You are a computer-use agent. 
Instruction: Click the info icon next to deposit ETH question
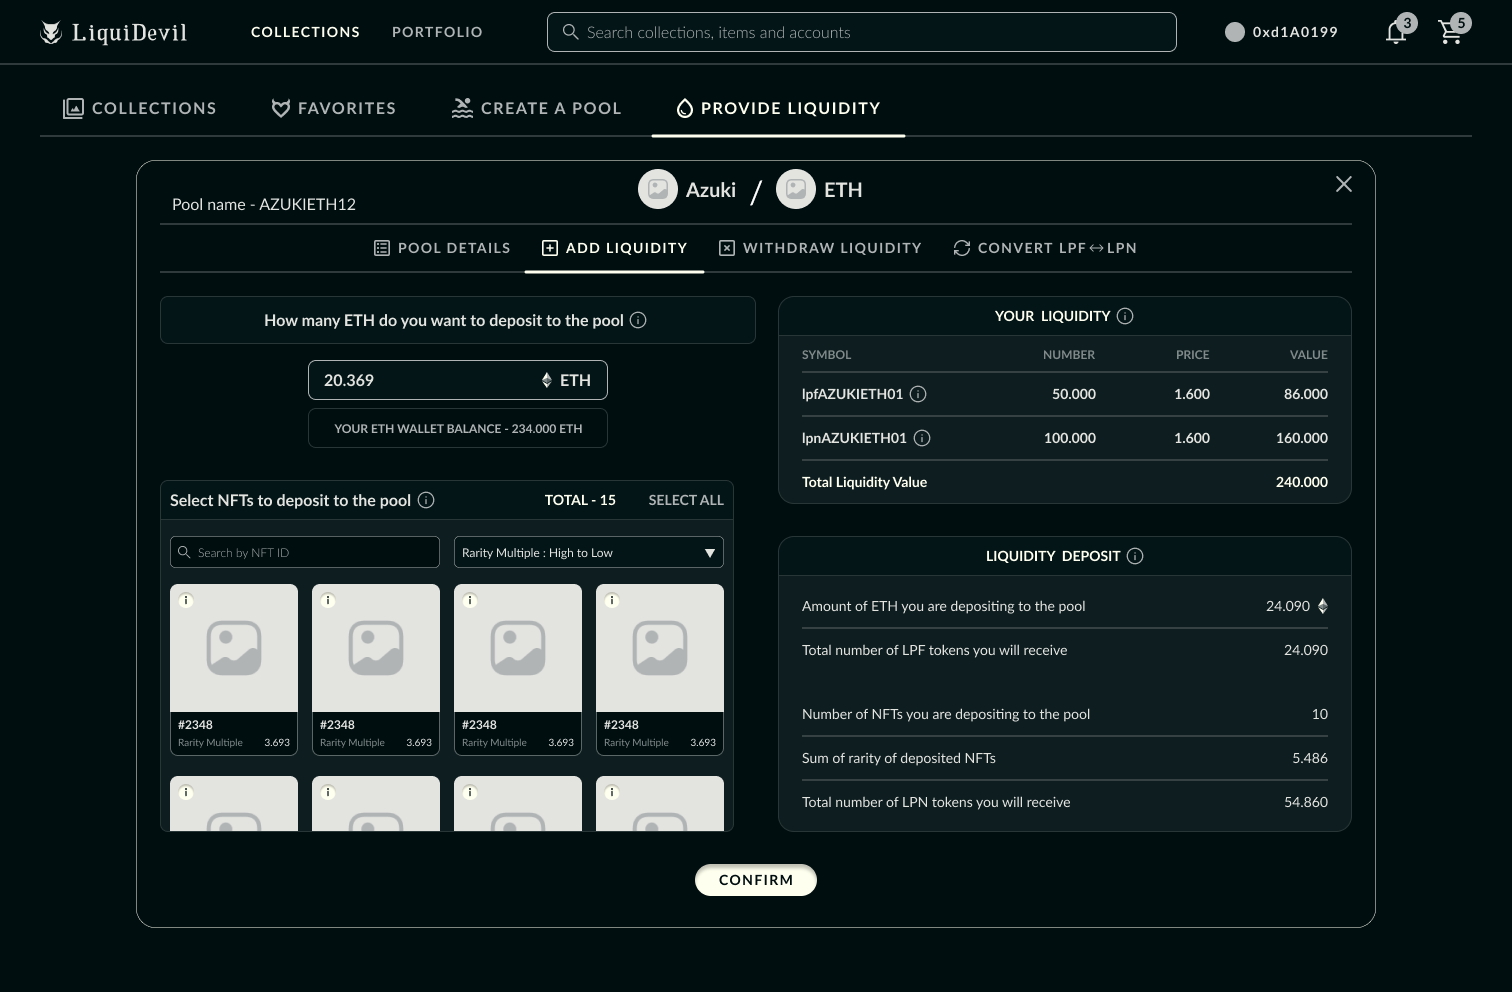(638, 320)
